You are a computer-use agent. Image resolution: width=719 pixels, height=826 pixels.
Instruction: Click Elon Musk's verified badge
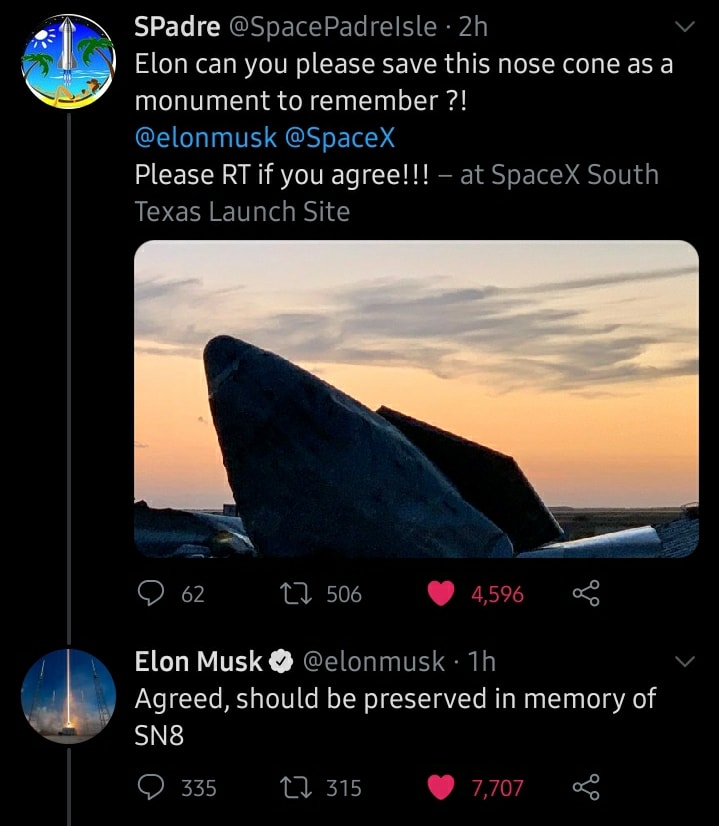pos(281,662)
